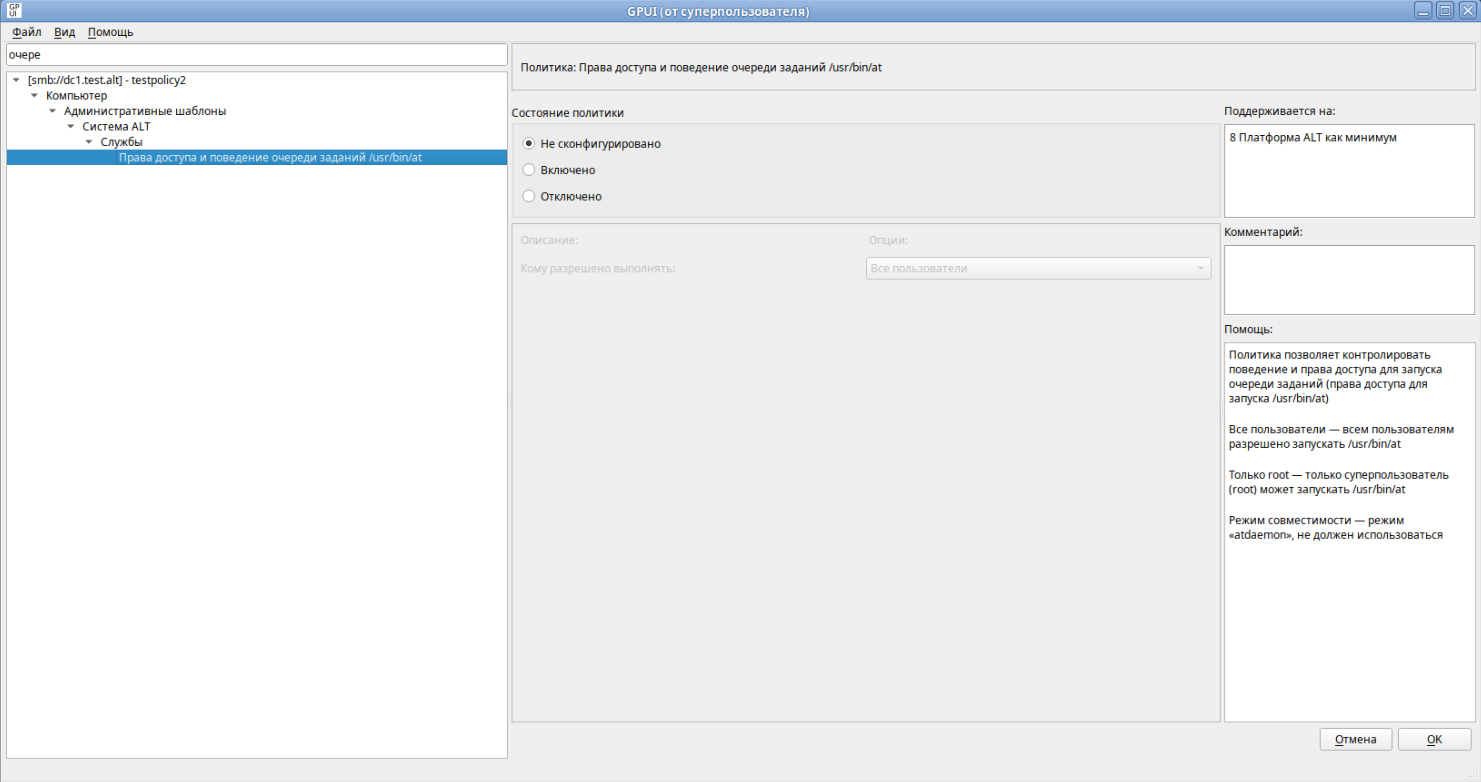This screenshot has height=782, width=1481.
Task: Select Административные шаблоны in the tree
Action: [145, 111]
